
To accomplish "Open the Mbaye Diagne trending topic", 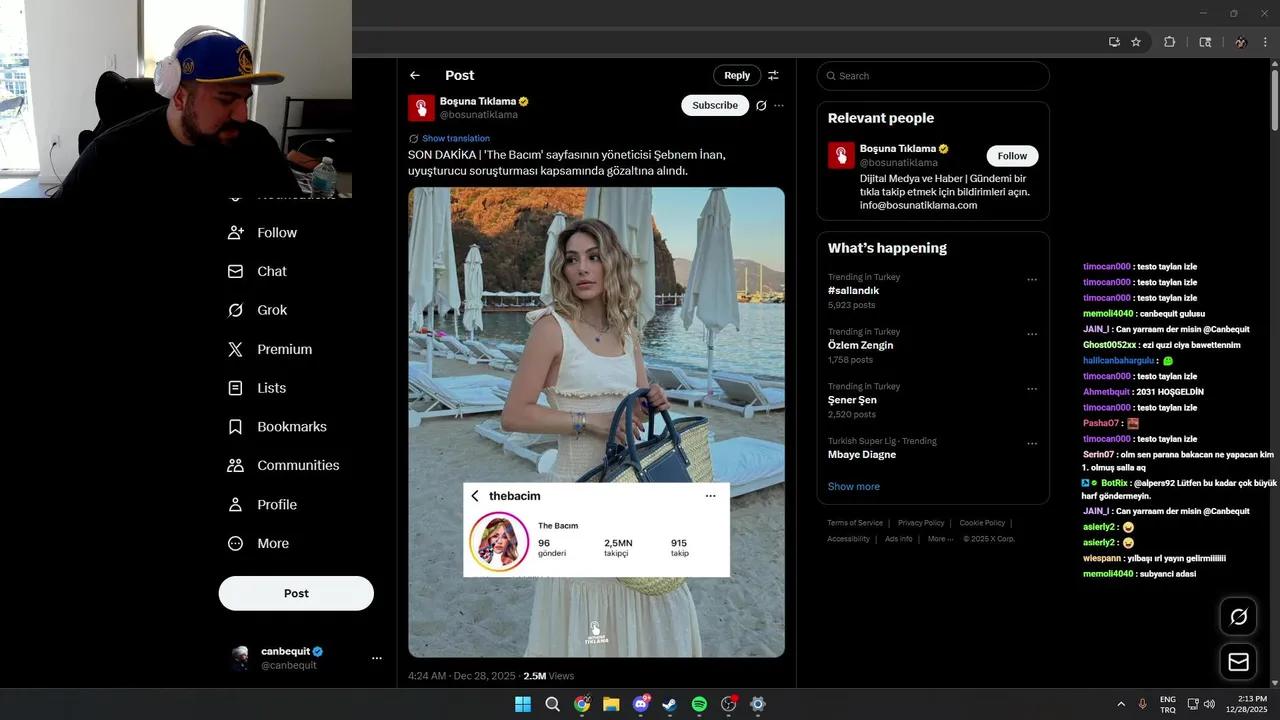I will [933, 449].
